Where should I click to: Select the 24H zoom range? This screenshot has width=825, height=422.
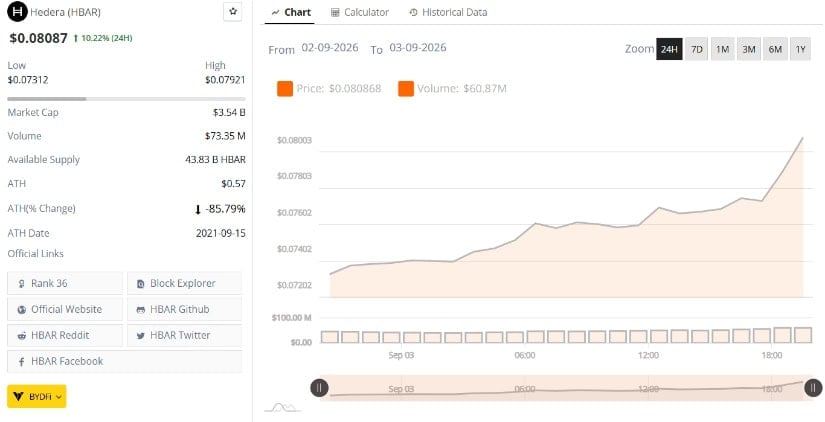click(669, 49)
